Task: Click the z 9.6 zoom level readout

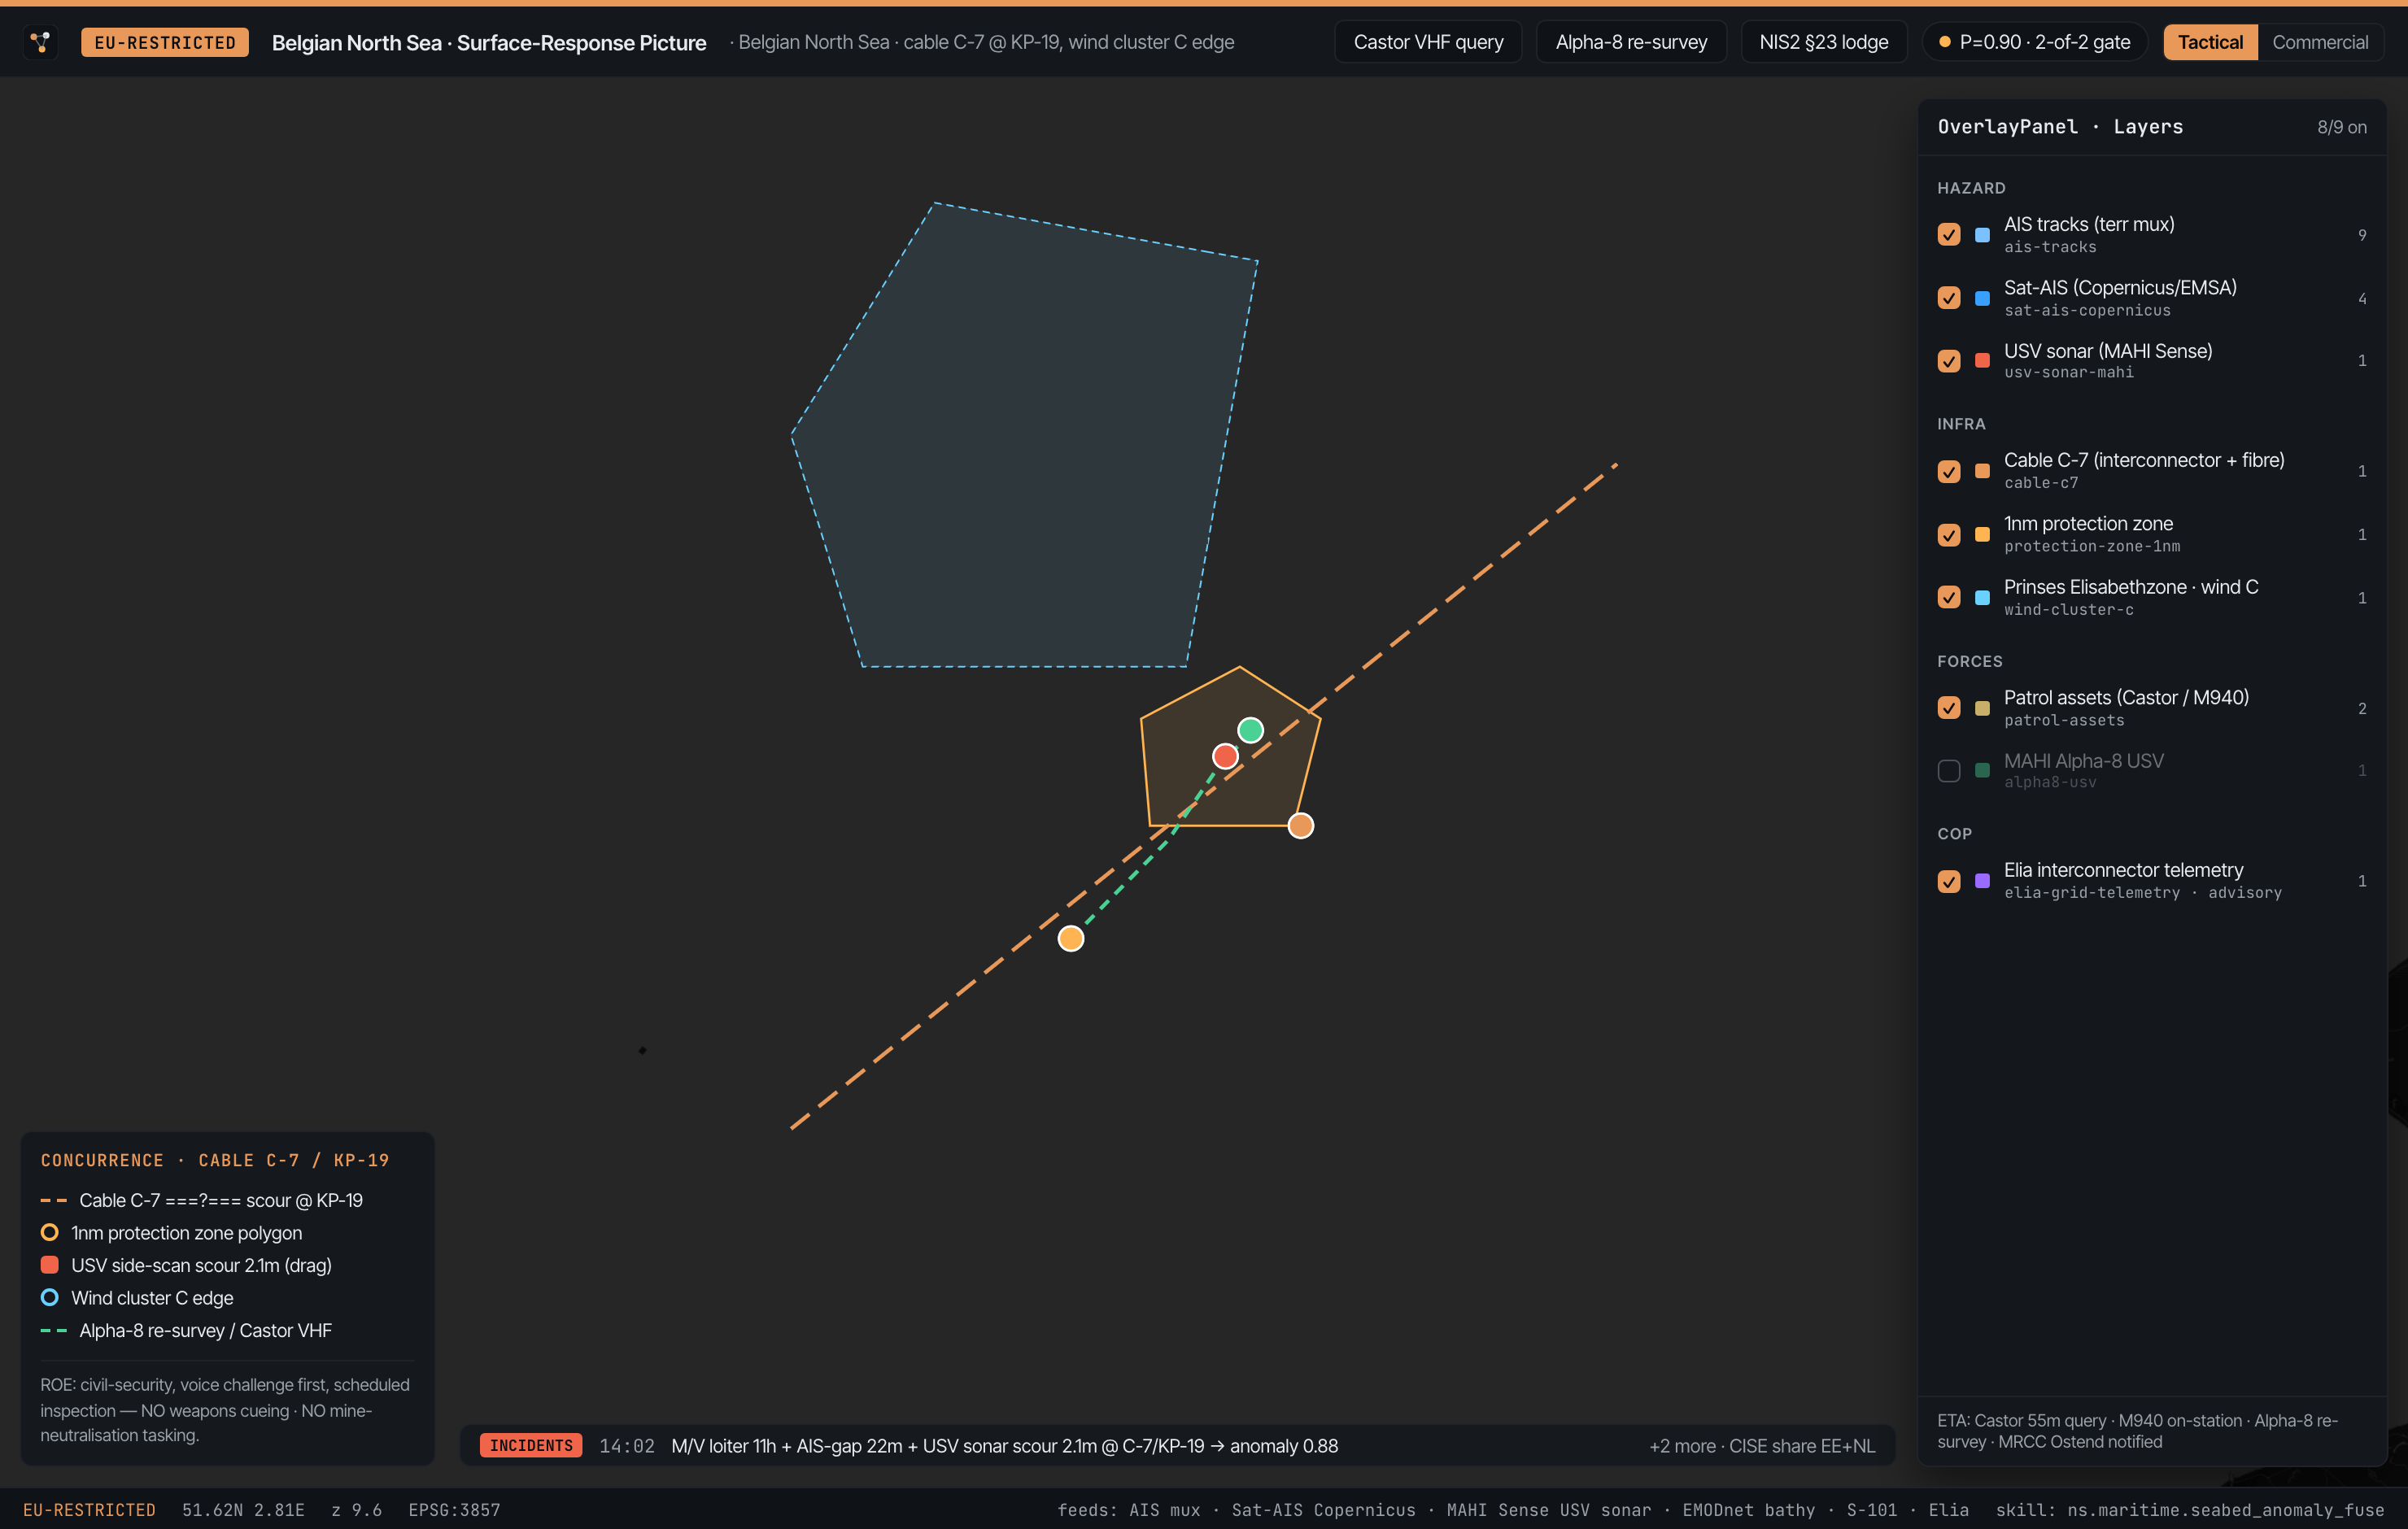Action: [357, 1510]
